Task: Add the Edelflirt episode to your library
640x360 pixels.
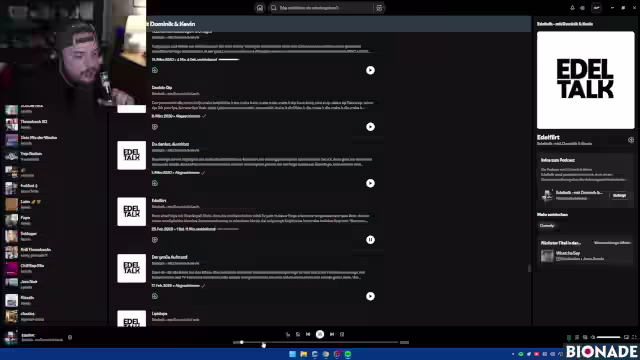Action: [x=155, y=240]
